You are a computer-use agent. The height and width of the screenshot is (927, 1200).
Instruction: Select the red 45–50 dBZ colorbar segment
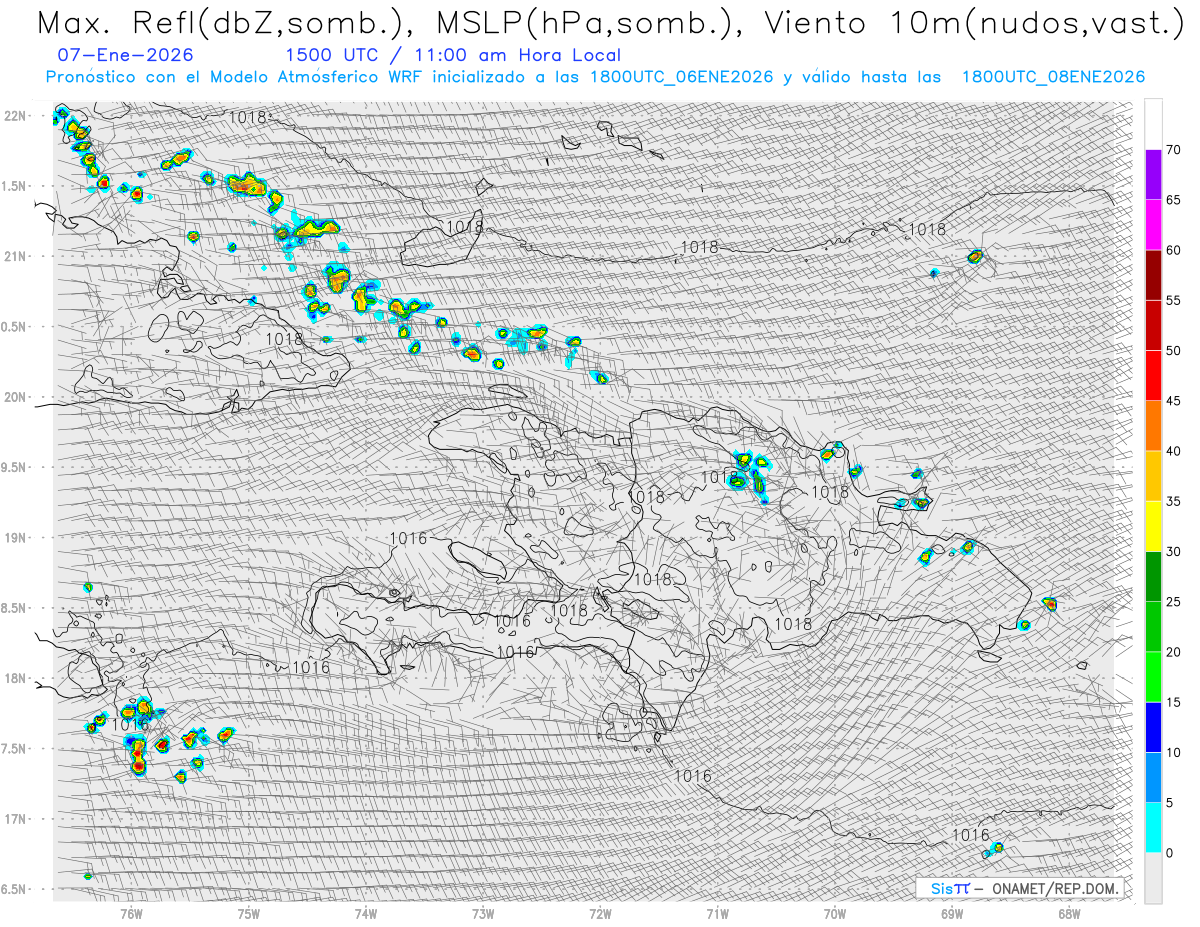[1153, 376]
